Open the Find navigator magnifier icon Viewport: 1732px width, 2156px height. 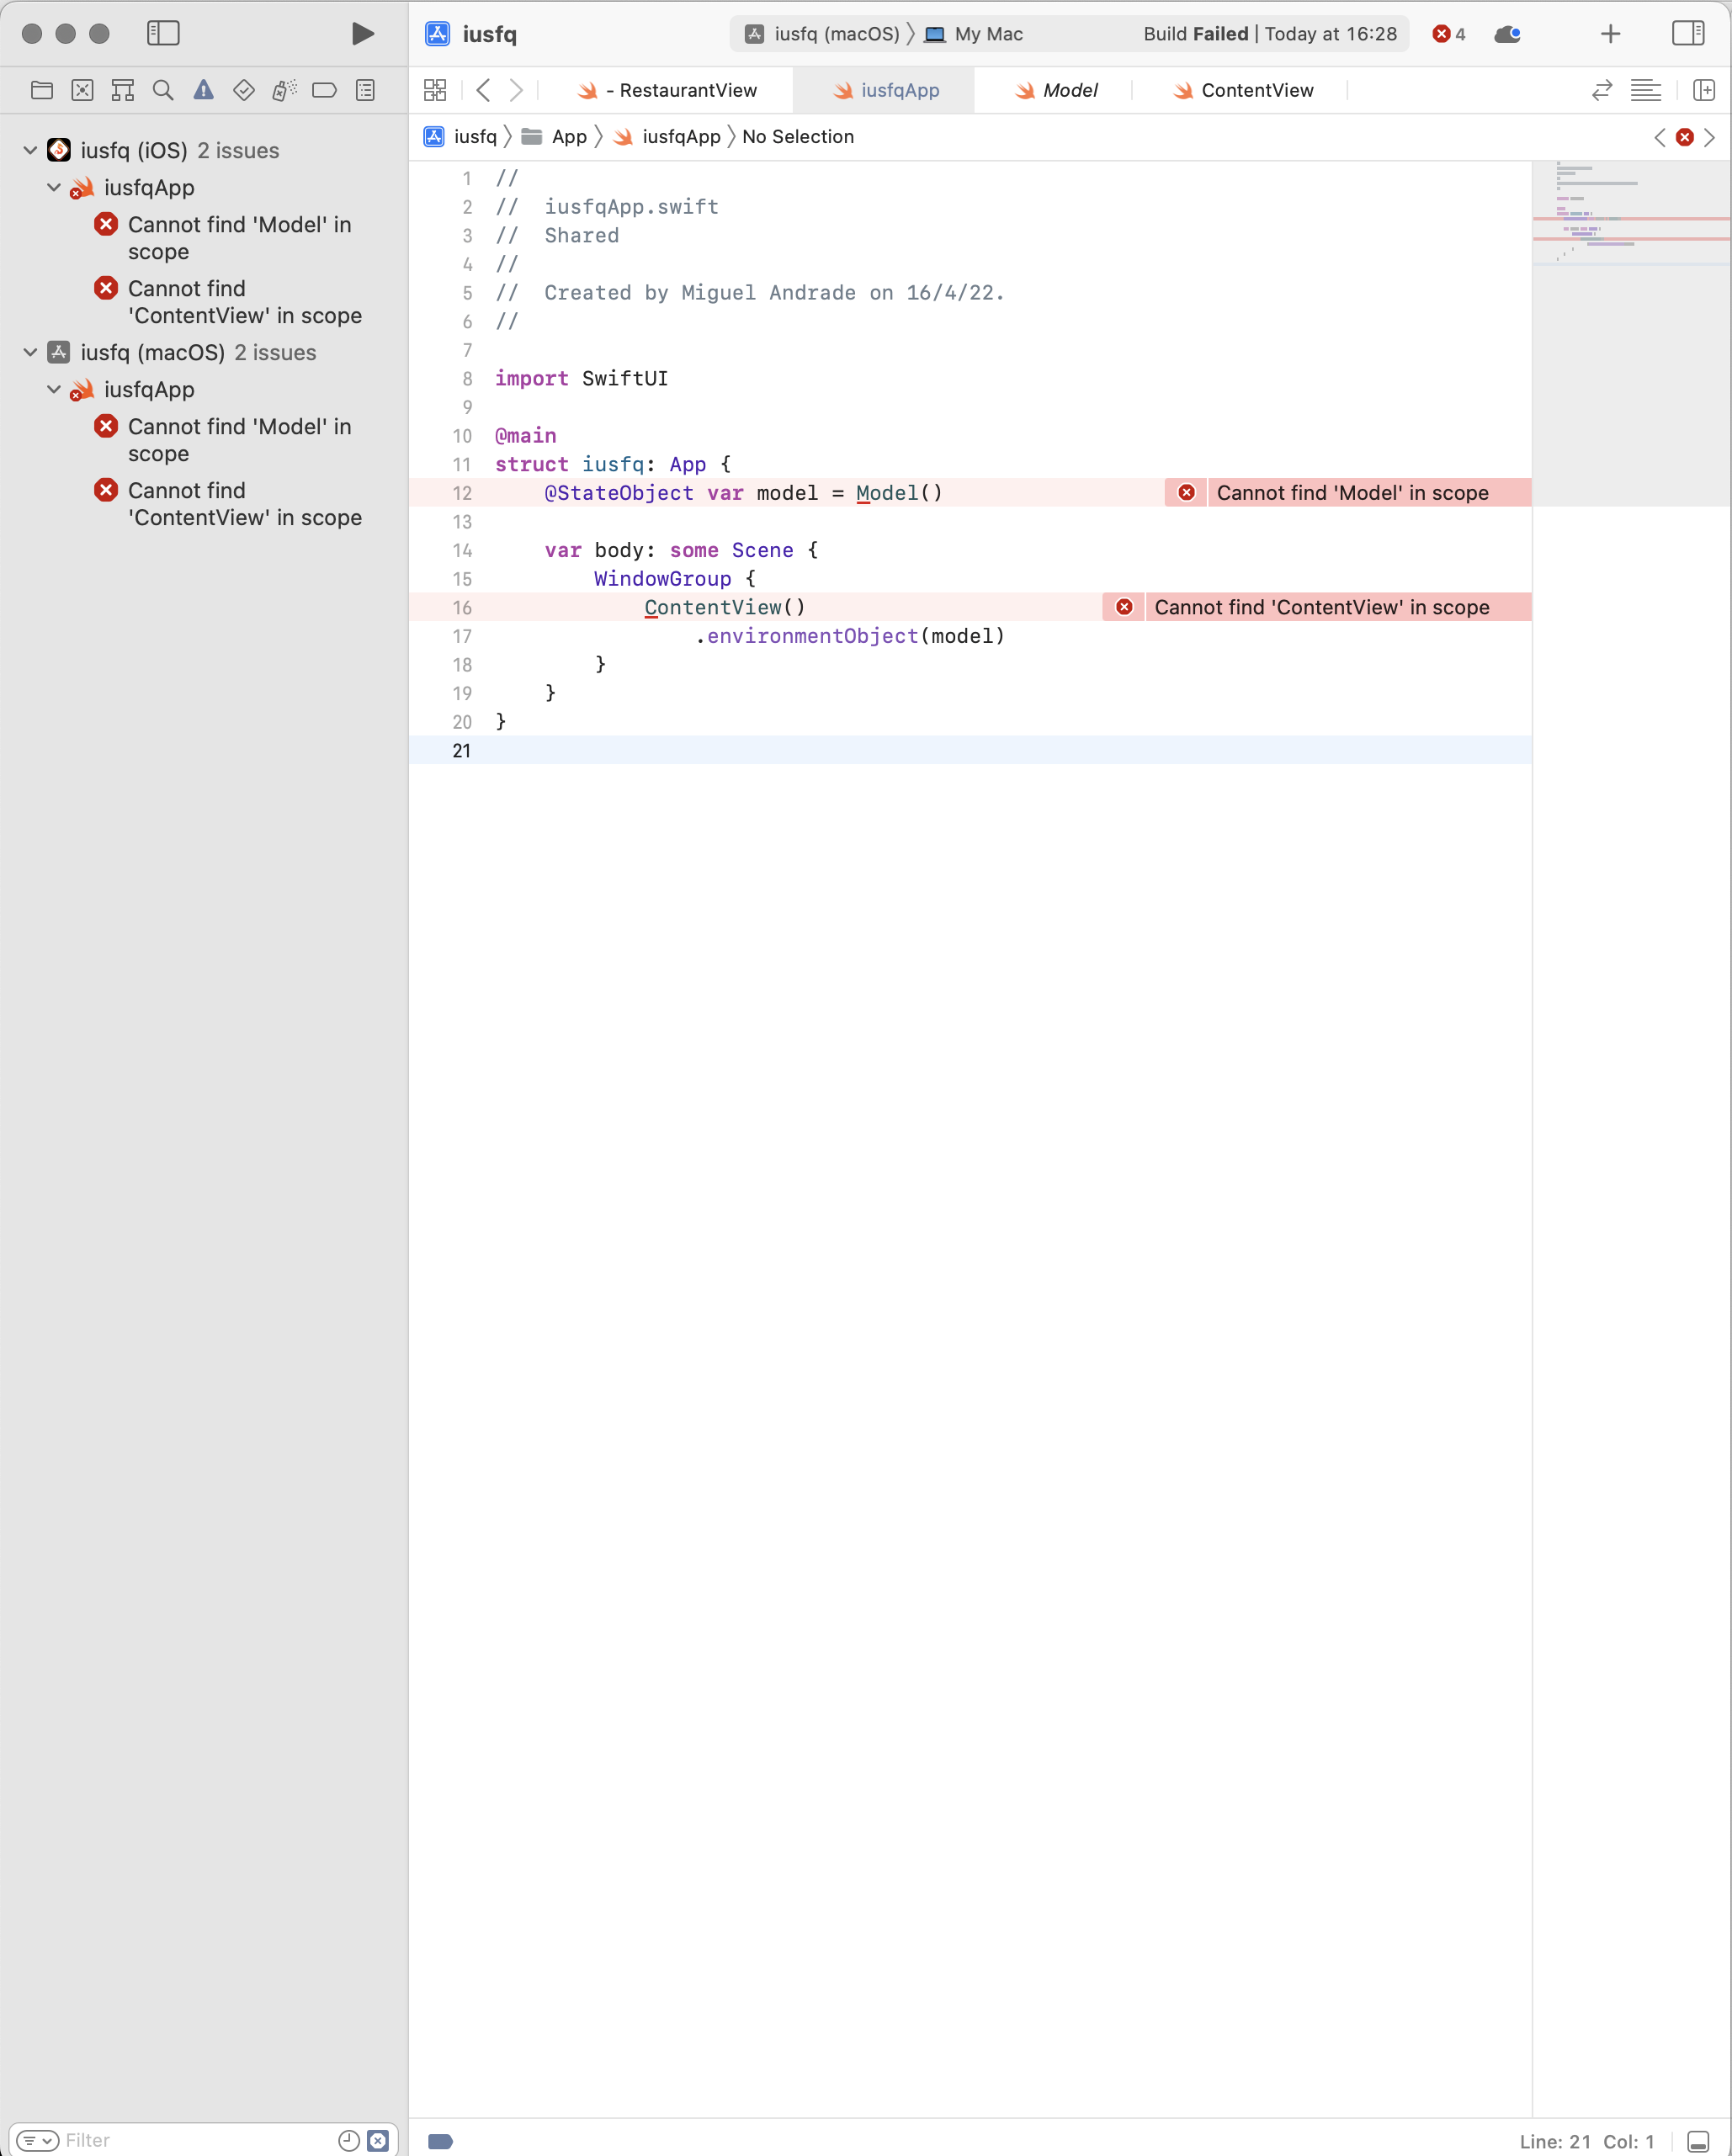(163, 90)
